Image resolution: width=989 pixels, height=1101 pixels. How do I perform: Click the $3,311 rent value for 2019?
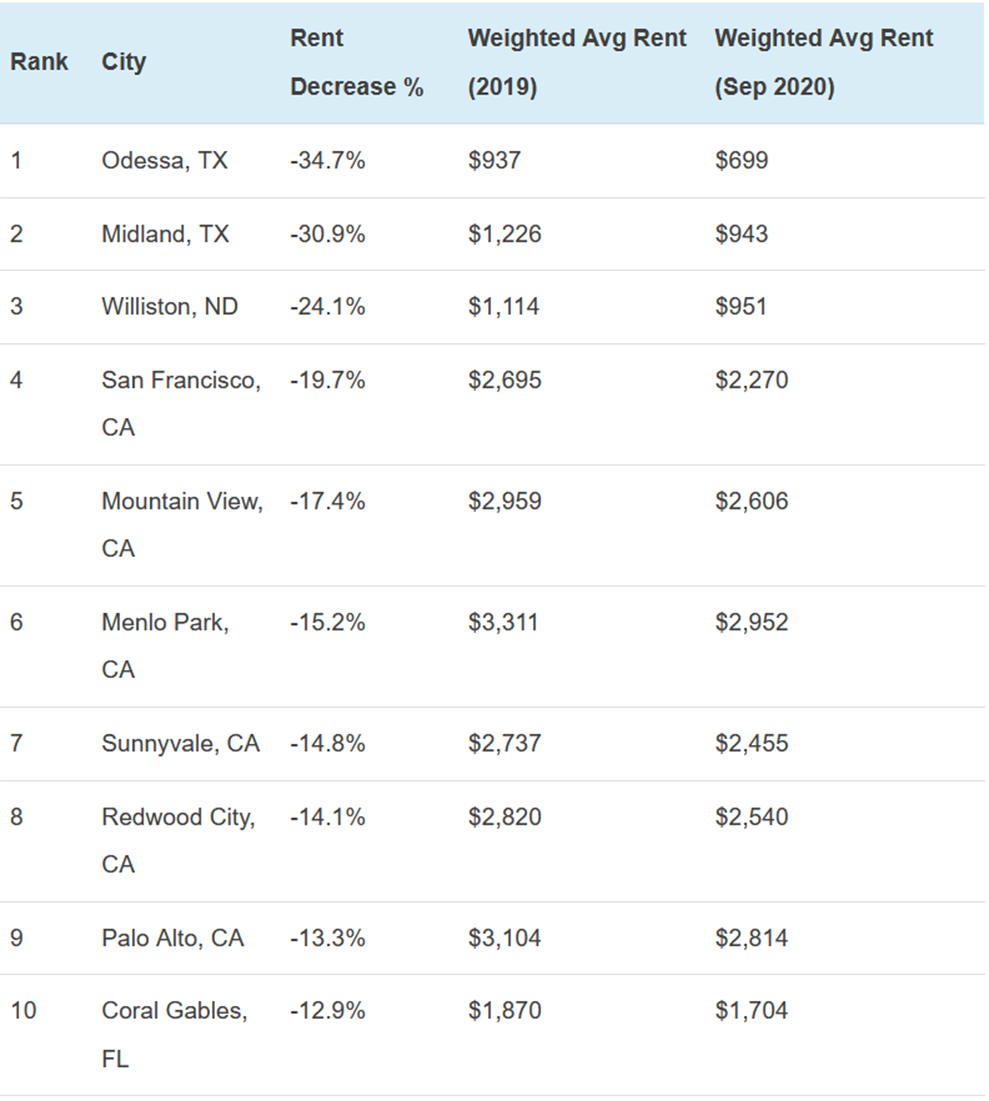pos(503,622)
